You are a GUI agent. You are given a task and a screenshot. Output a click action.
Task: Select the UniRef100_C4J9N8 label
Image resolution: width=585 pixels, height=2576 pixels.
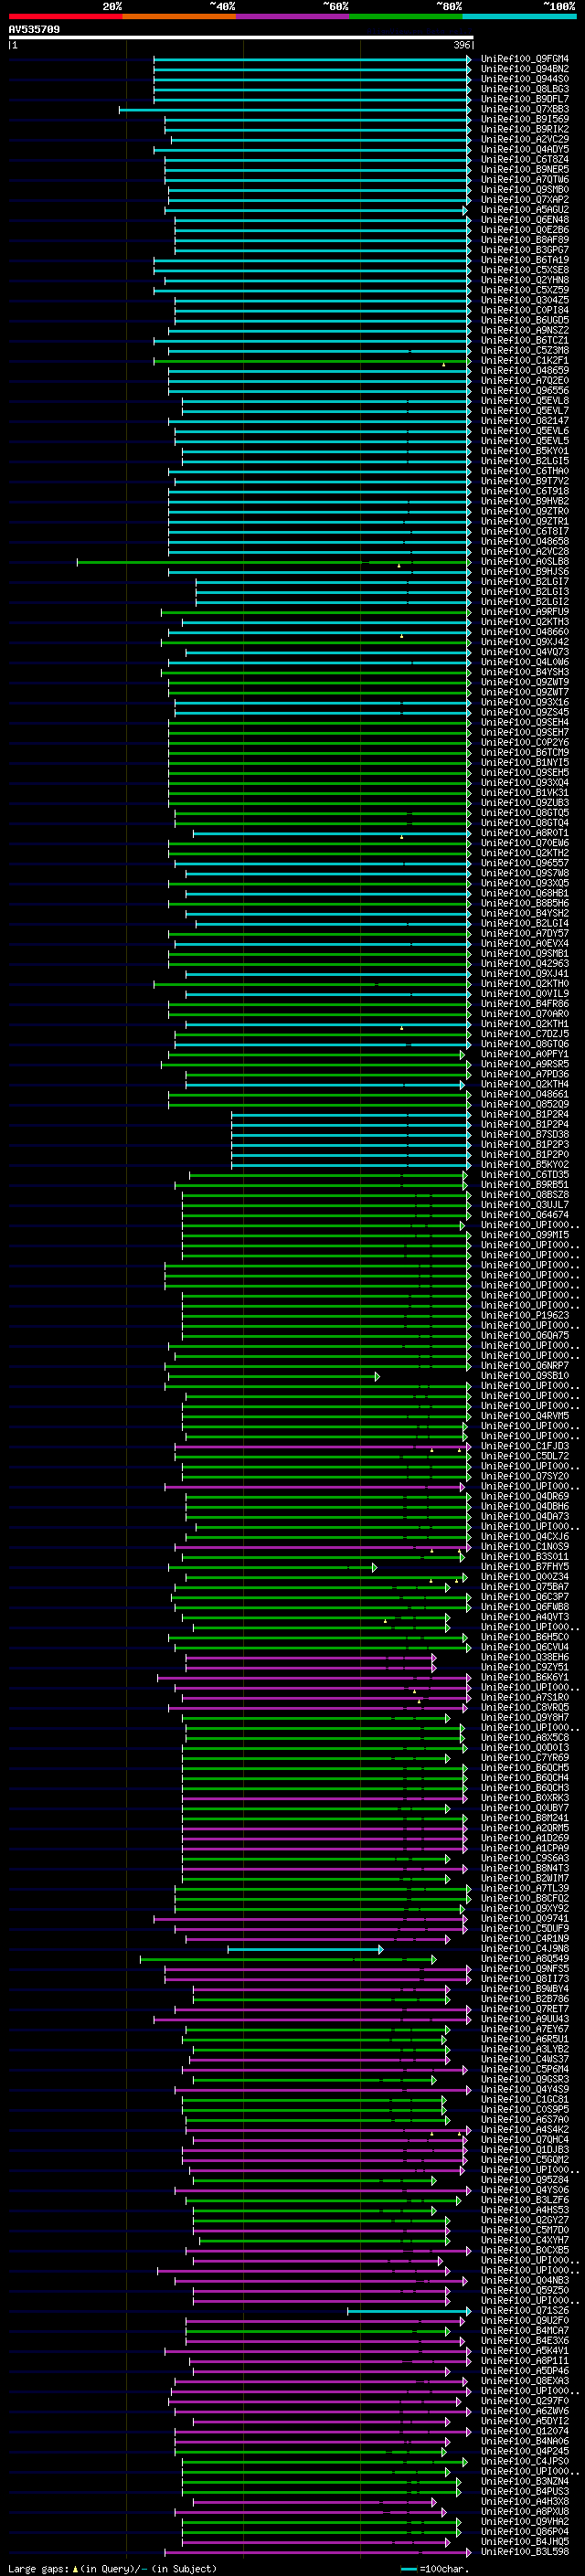pos(524,1948)
